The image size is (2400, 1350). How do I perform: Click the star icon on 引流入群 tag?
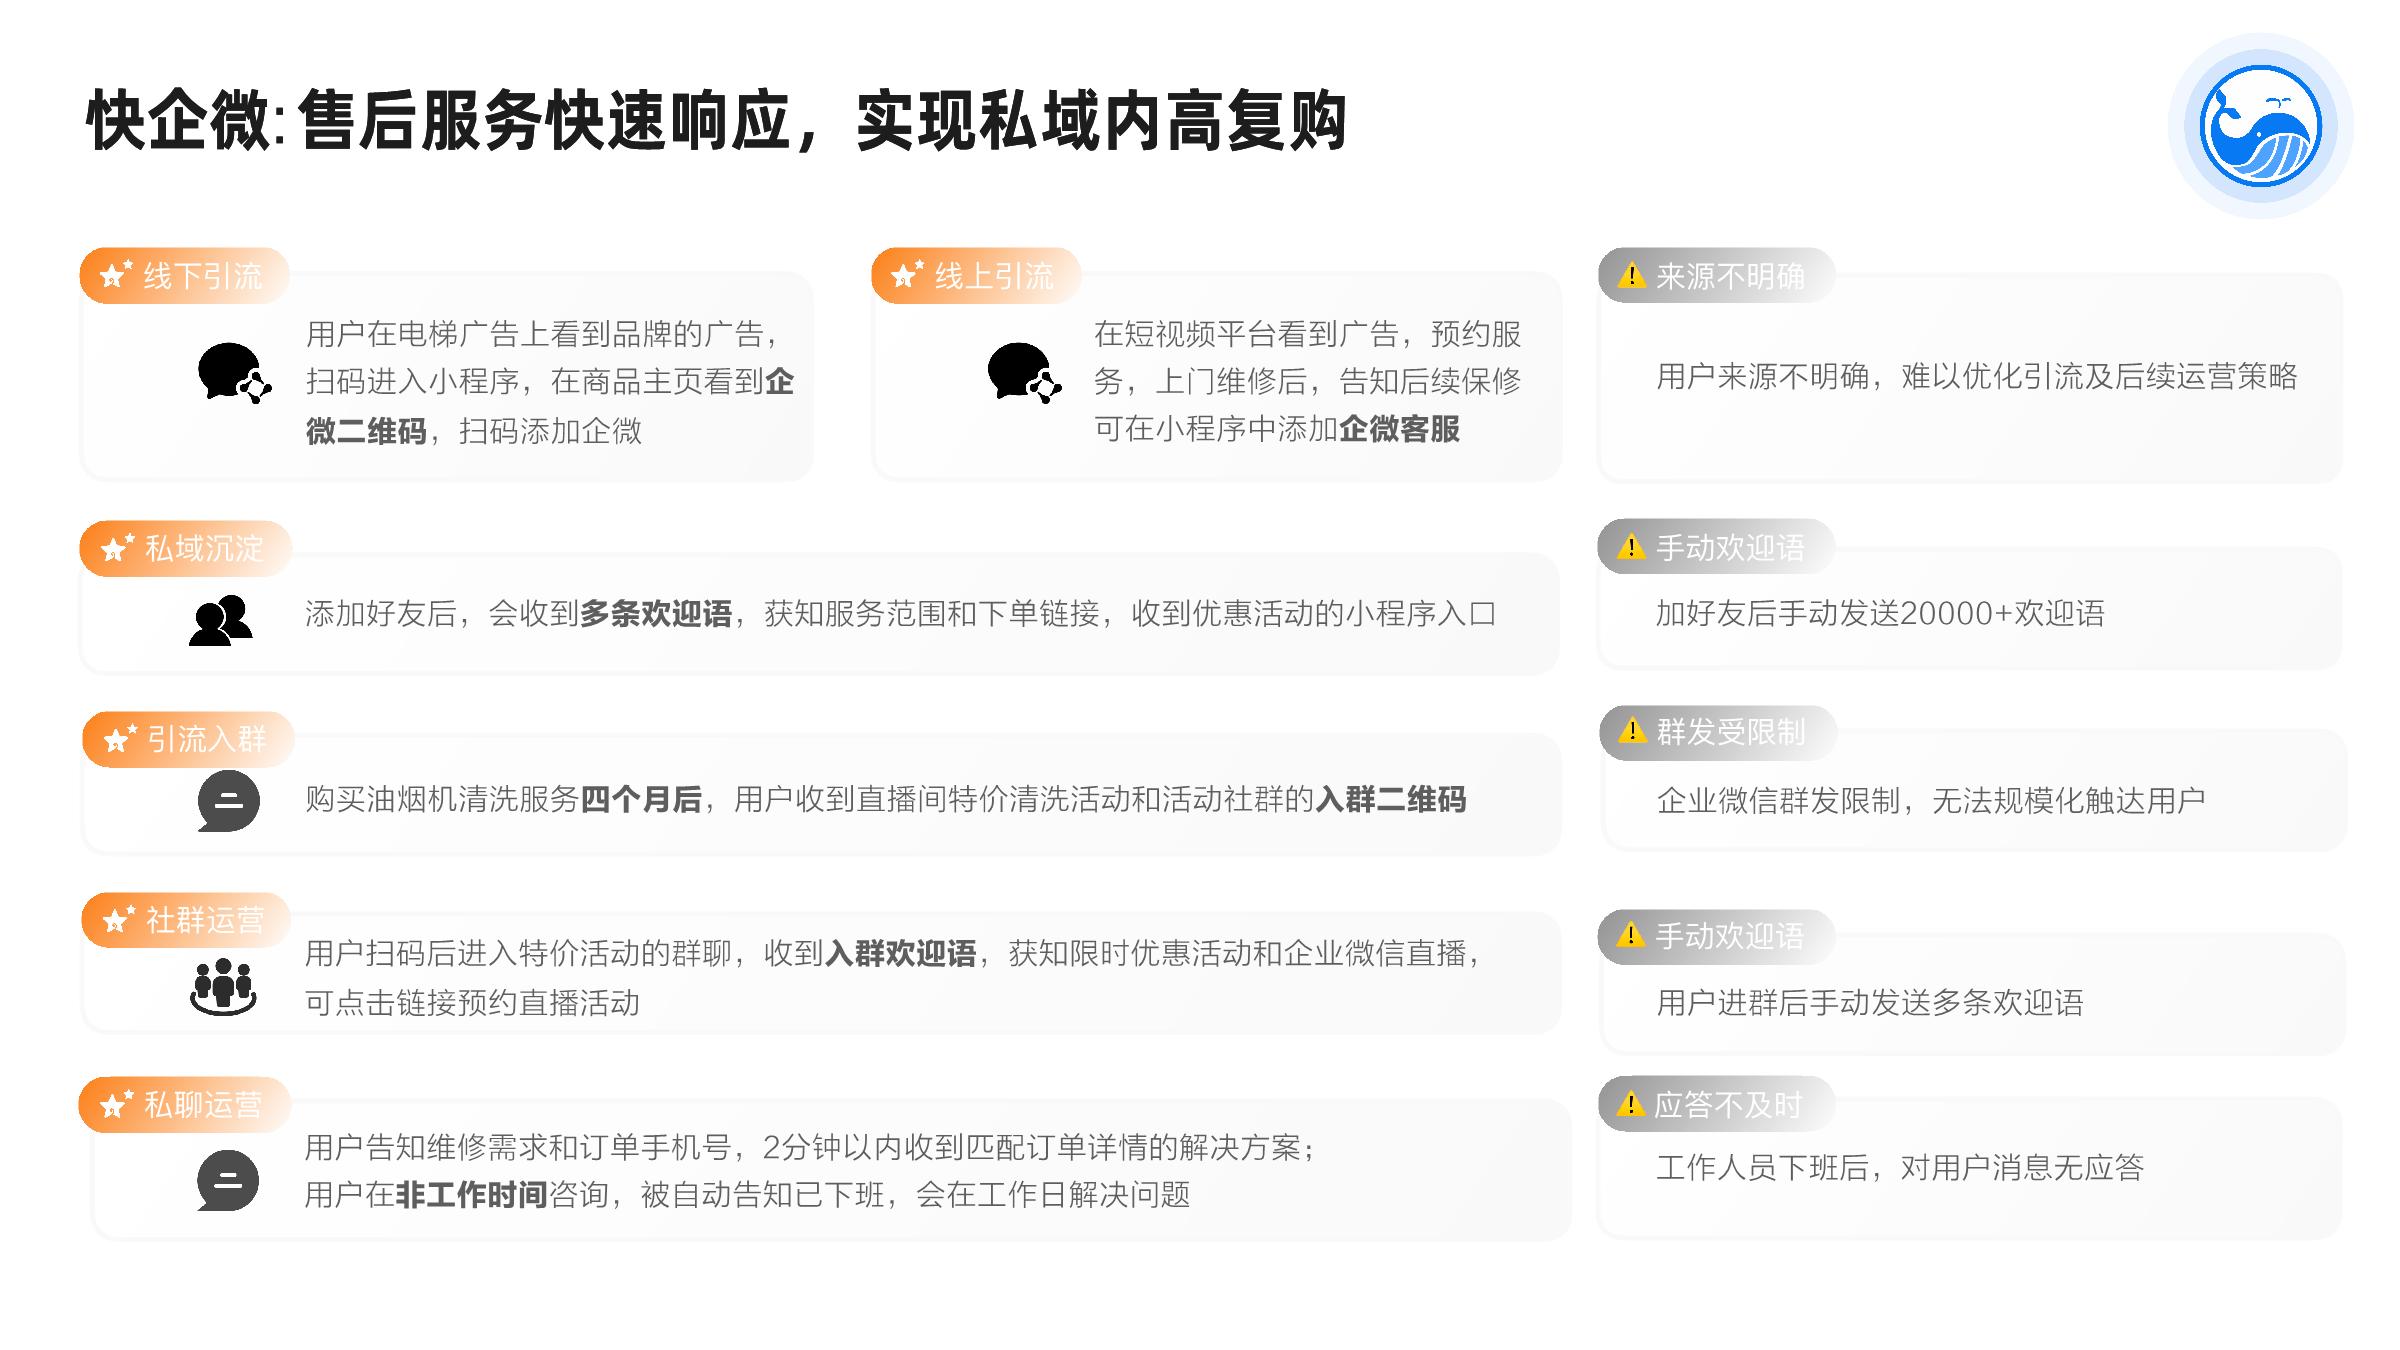pos(119,738)
